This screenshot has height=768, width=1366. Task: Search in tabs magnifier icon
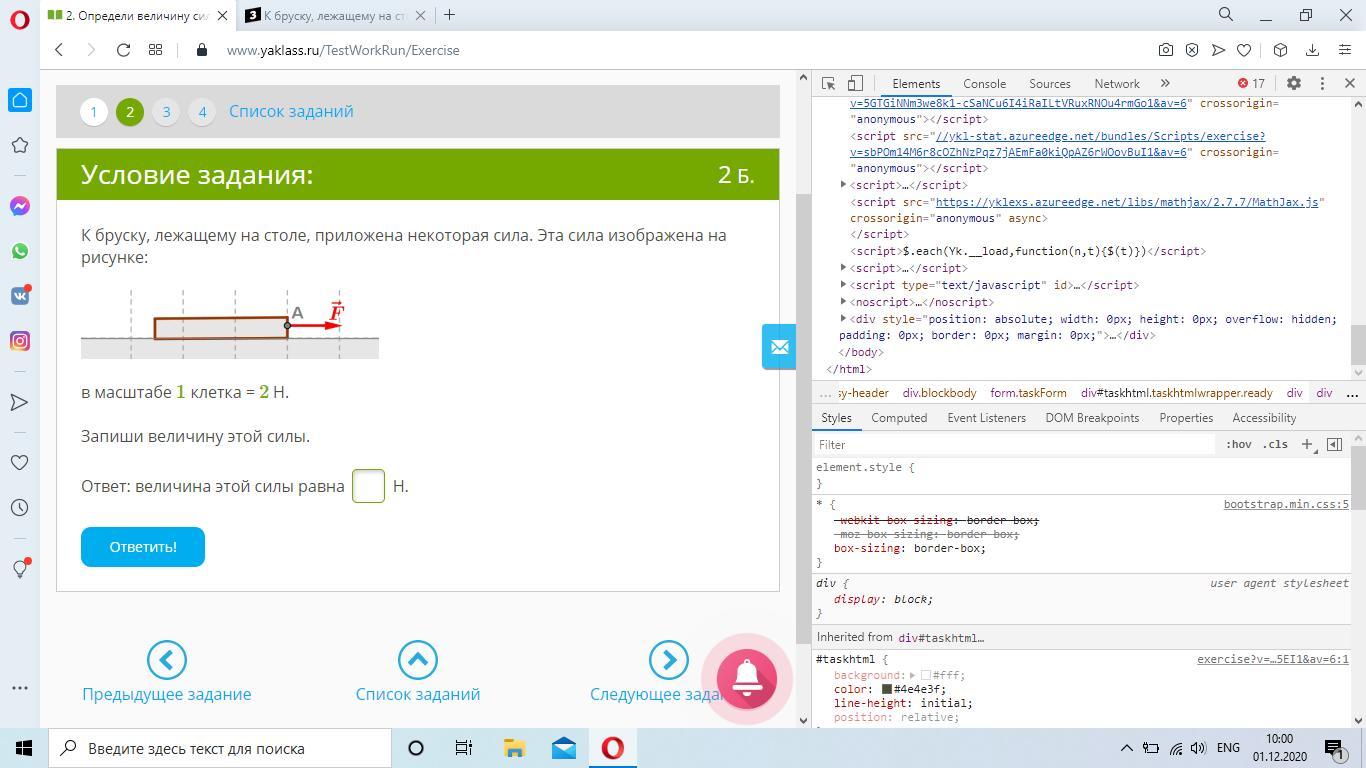1225,15
